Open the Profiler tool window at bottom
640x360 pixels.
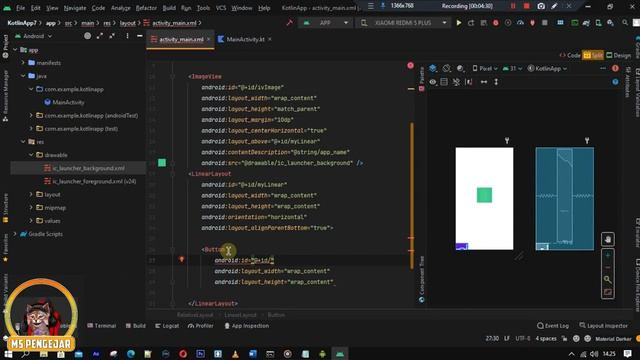pyautogui.click(x=200, y=326)
